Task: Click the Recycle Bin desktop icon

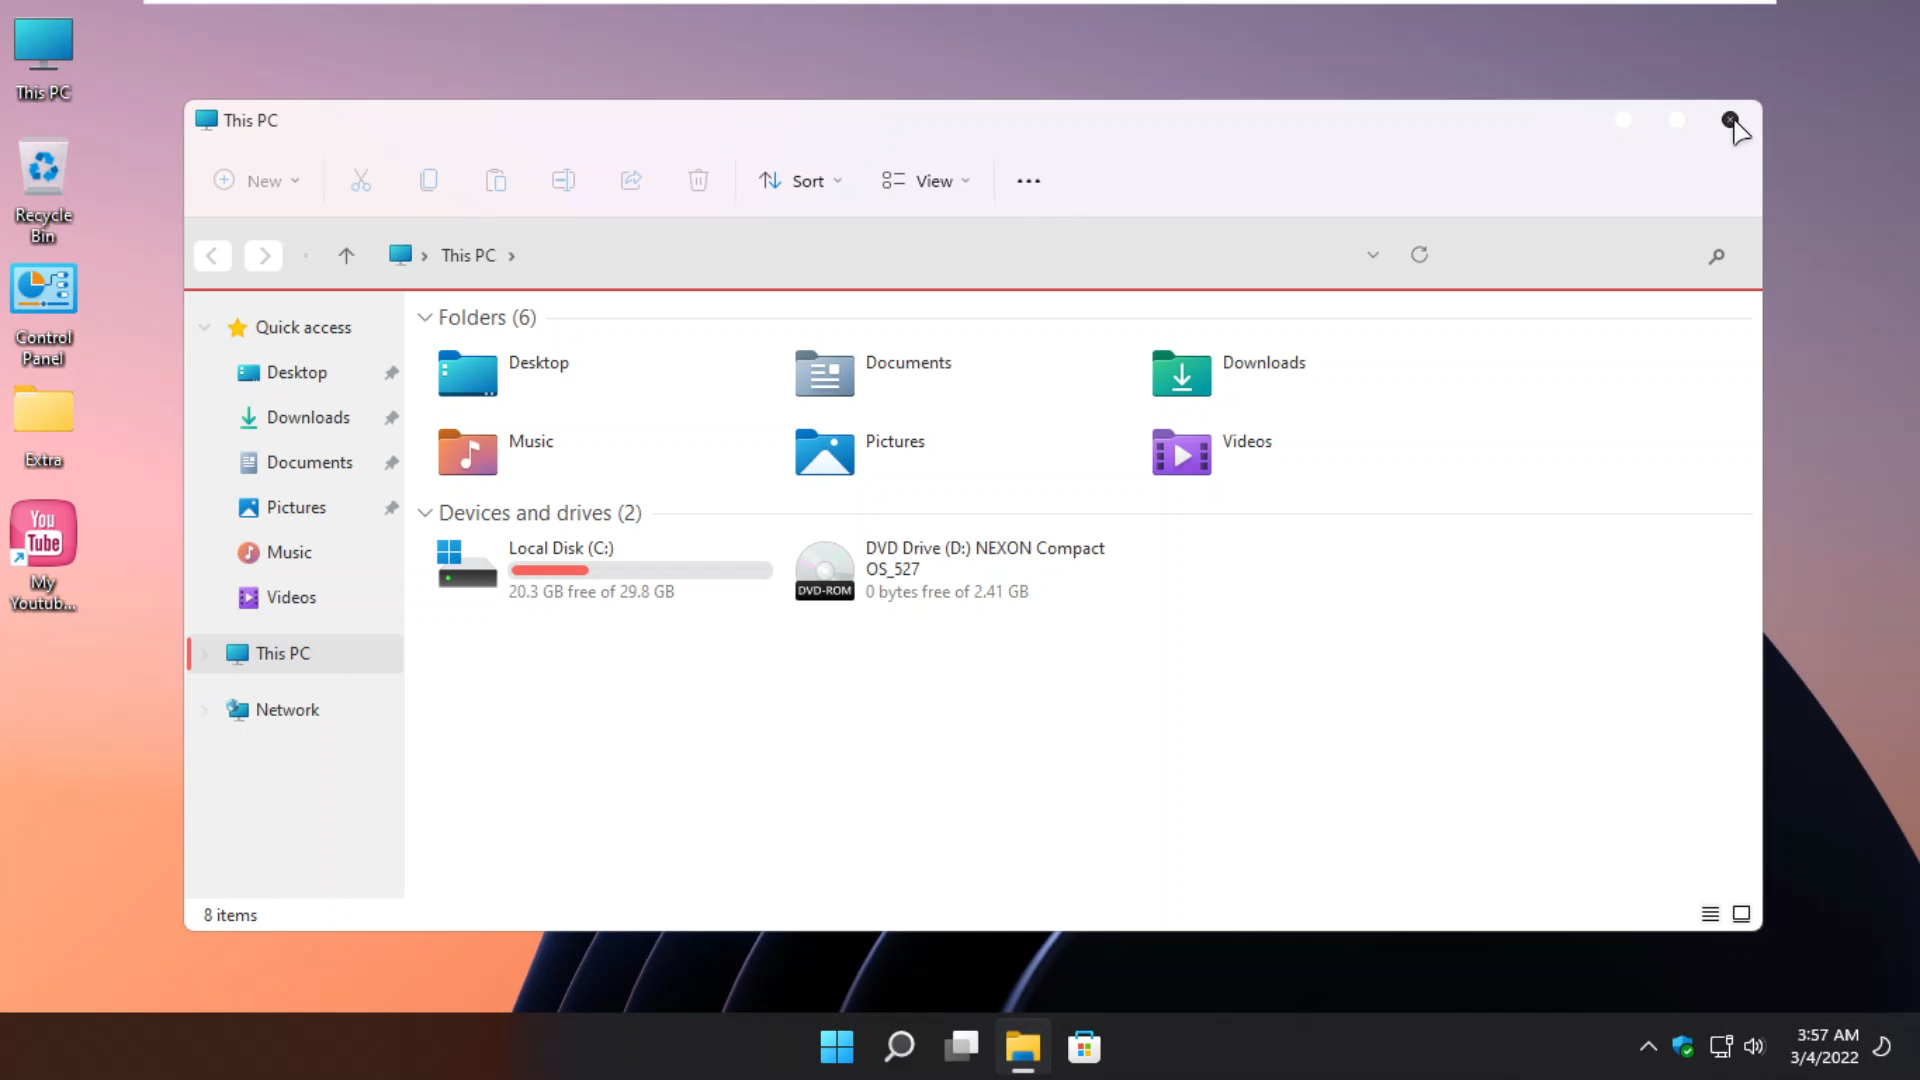Action: [43, 191]
